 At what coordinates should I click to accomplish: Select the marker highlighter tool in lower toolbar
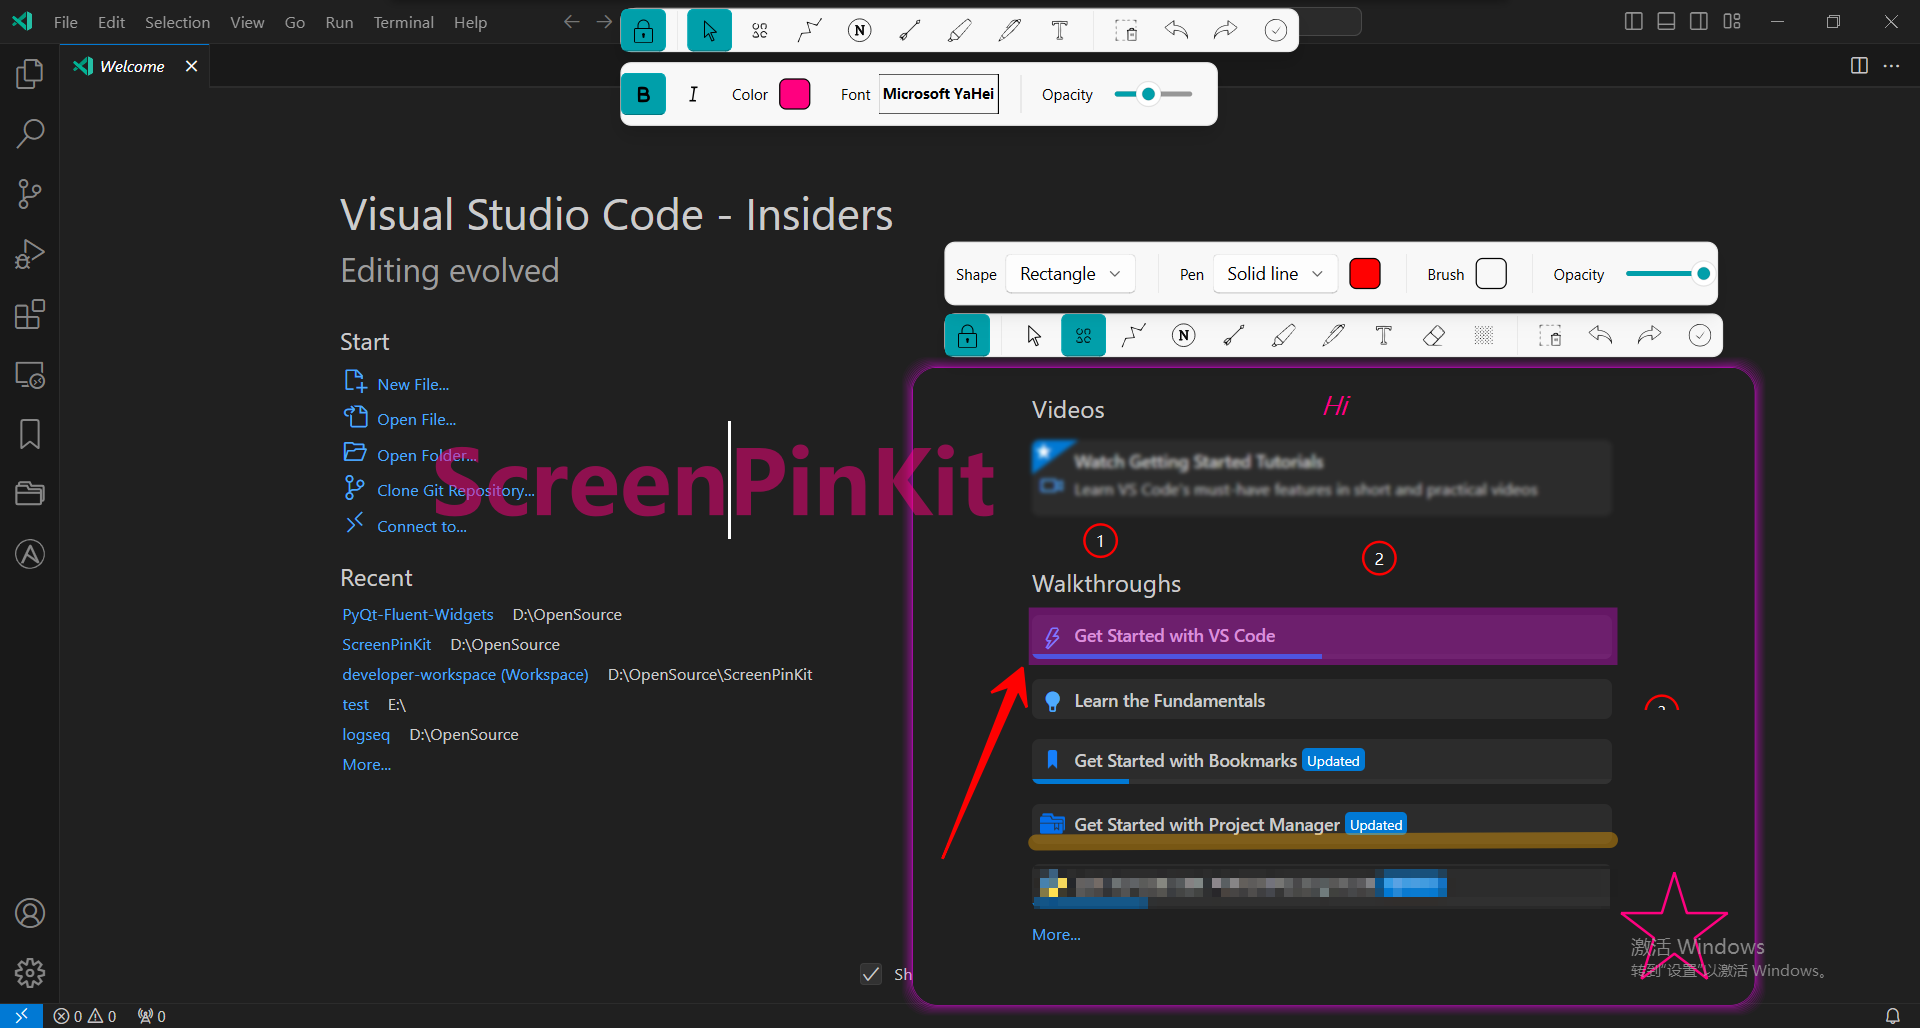[x=1284, y=336]
